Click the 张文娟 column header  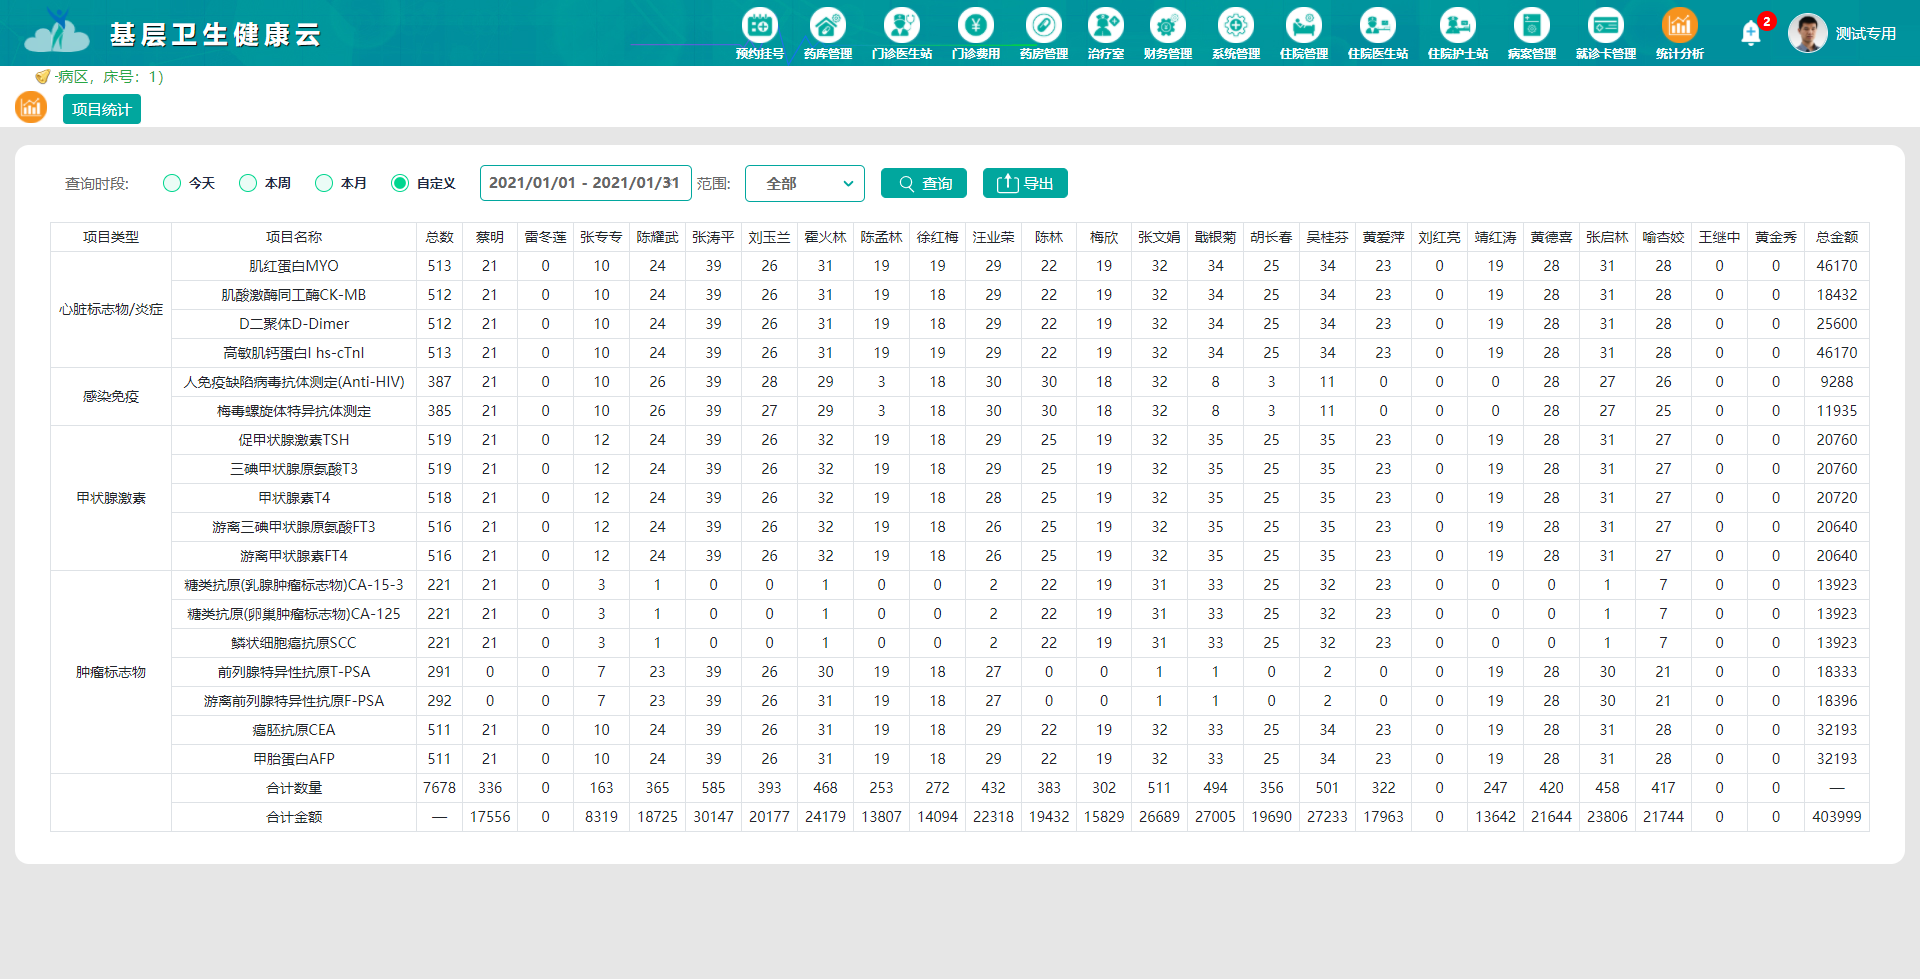(x=1160, y=237)
